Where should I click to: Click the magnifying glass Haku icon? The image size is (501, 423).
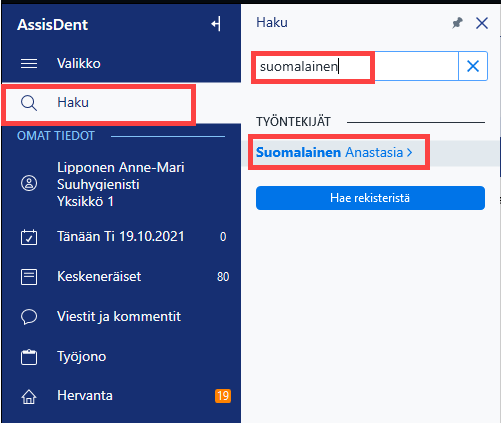29,103
